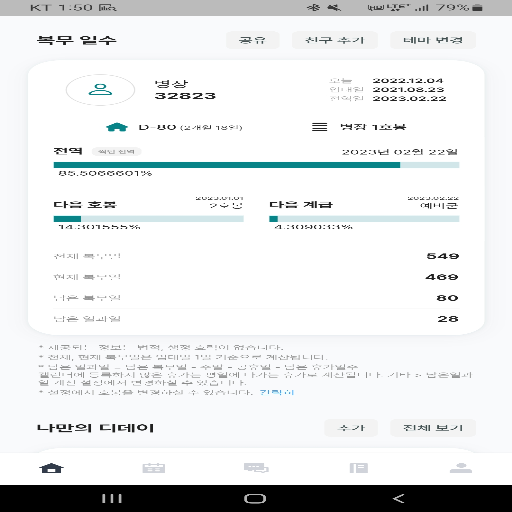Tap the small tag beside 전역 label

(116, 152)
